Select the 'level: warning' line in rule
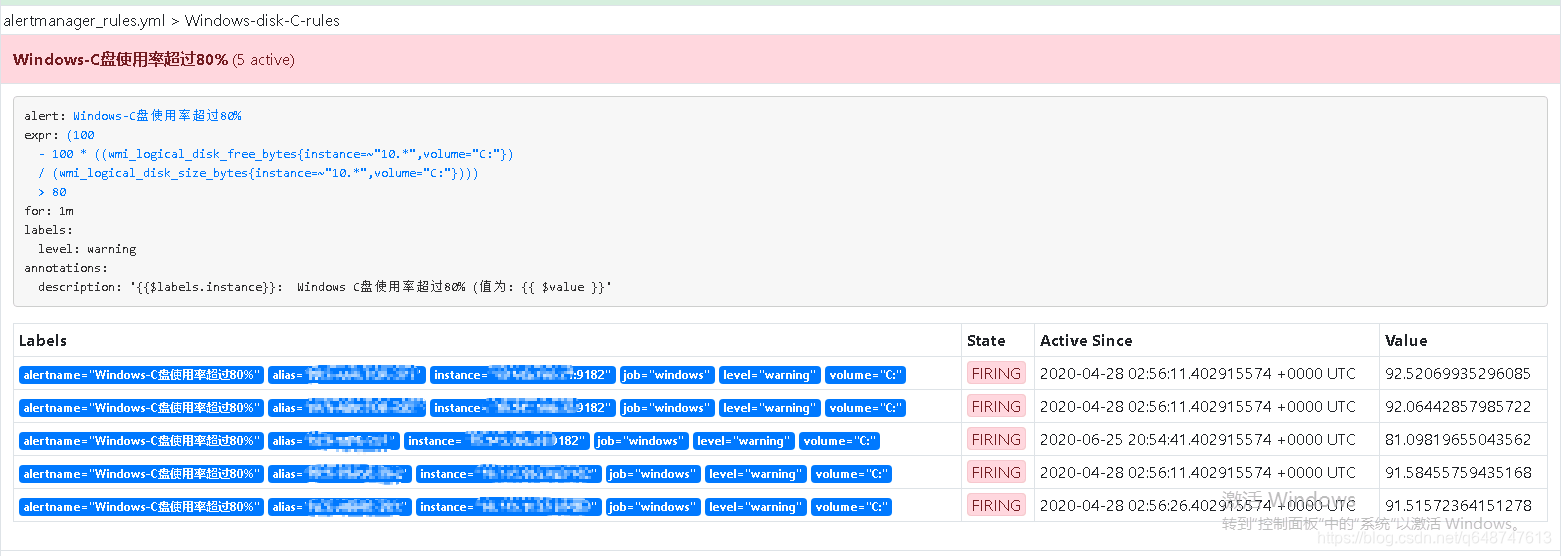 [x=87, y=249]
